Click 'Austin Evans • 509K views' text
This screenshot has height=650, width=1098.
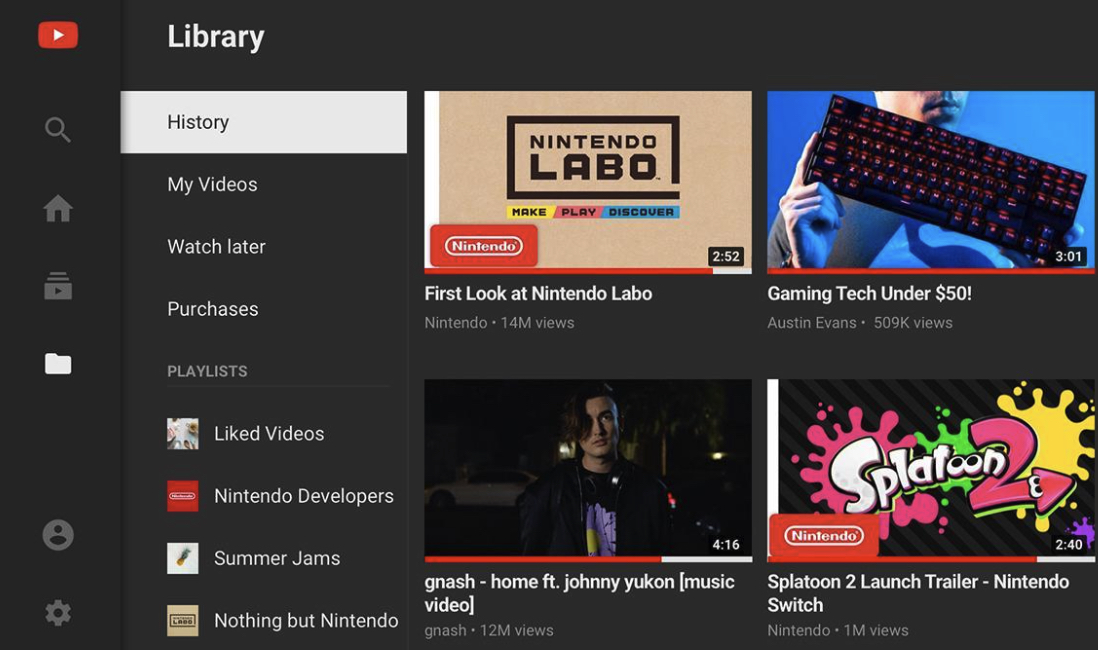[x=860, y=323]
